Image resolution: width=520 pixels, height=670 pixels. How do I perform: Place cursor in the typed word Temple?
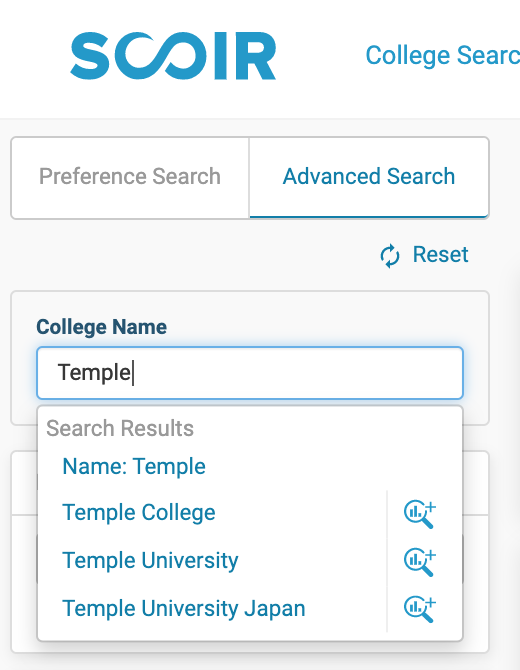point(94,373)
